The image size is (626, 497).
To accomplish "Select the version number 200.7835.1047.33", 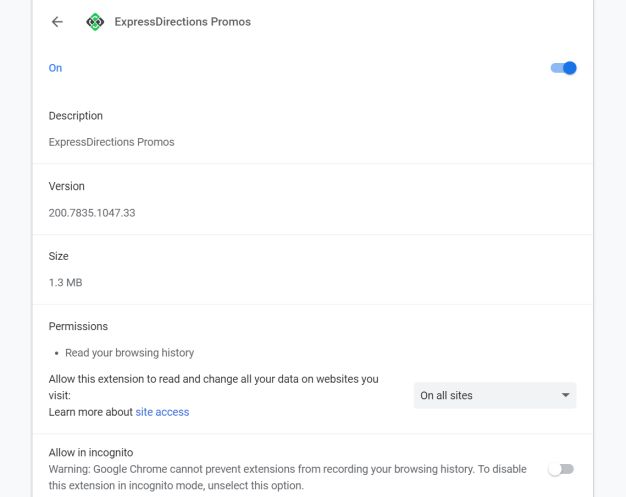I will coord(92,213).
